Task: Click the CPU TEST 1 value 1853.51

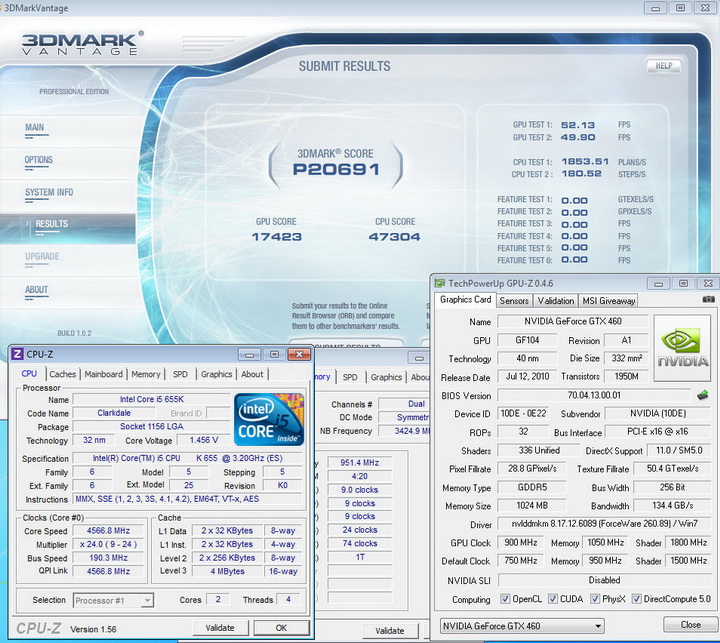Action: 585,162
